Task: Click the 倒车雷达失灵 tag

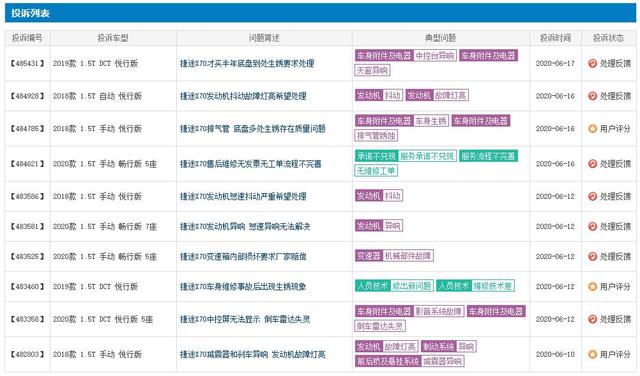Action: pyautogui.click(x=380, y=326)
